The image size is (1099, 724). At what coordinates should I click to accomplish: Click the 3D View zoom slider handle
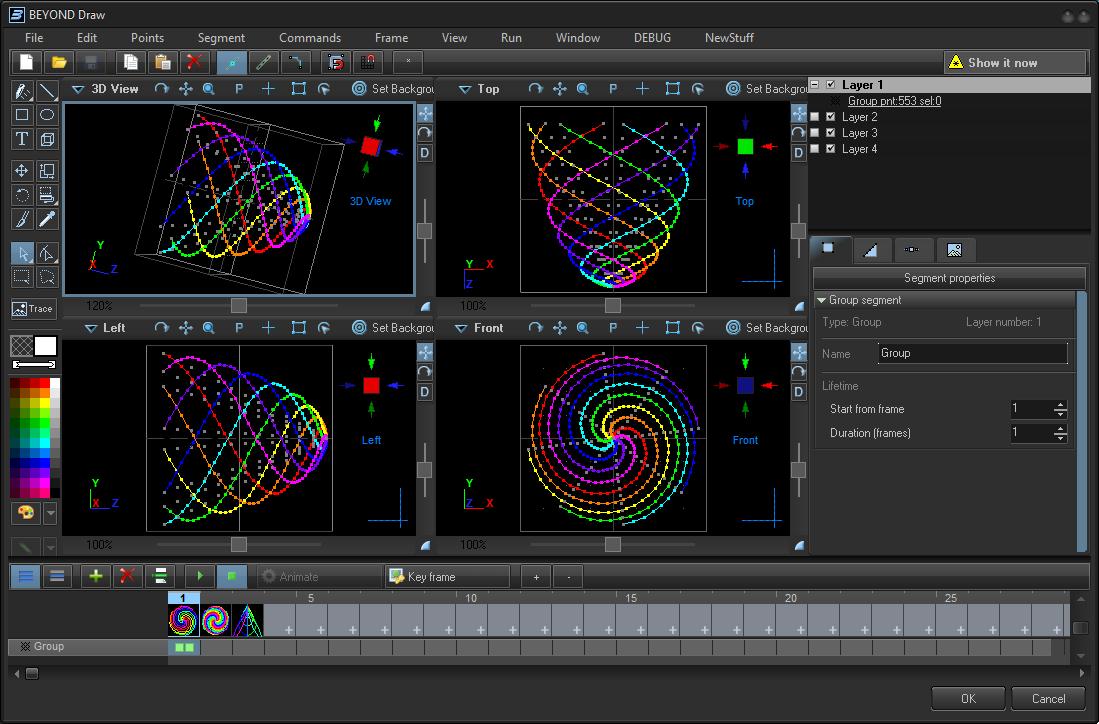[239, 305]
